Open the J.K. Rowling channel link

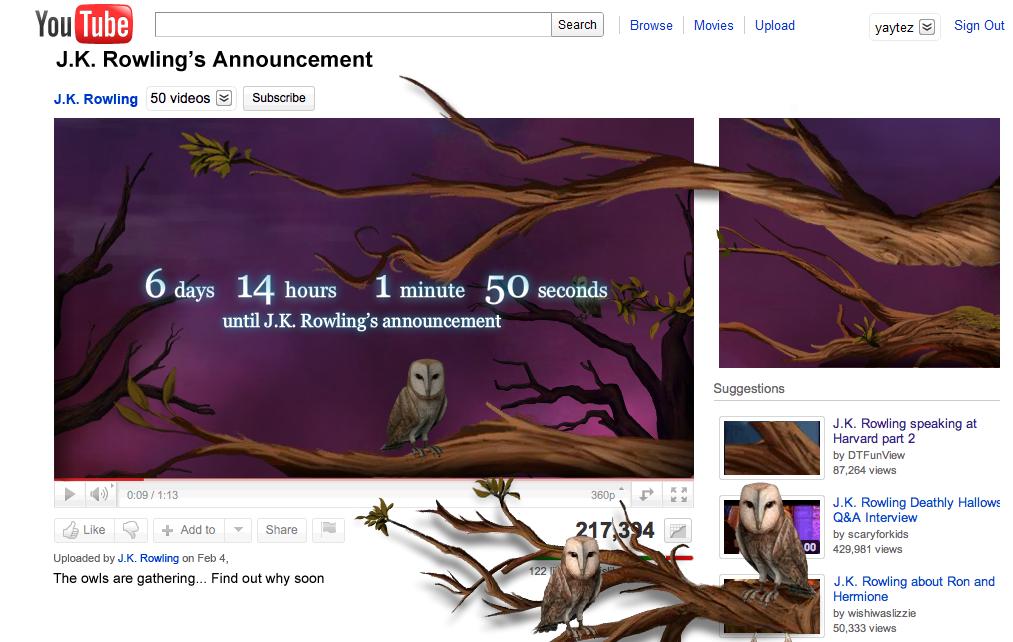point(96,99)
